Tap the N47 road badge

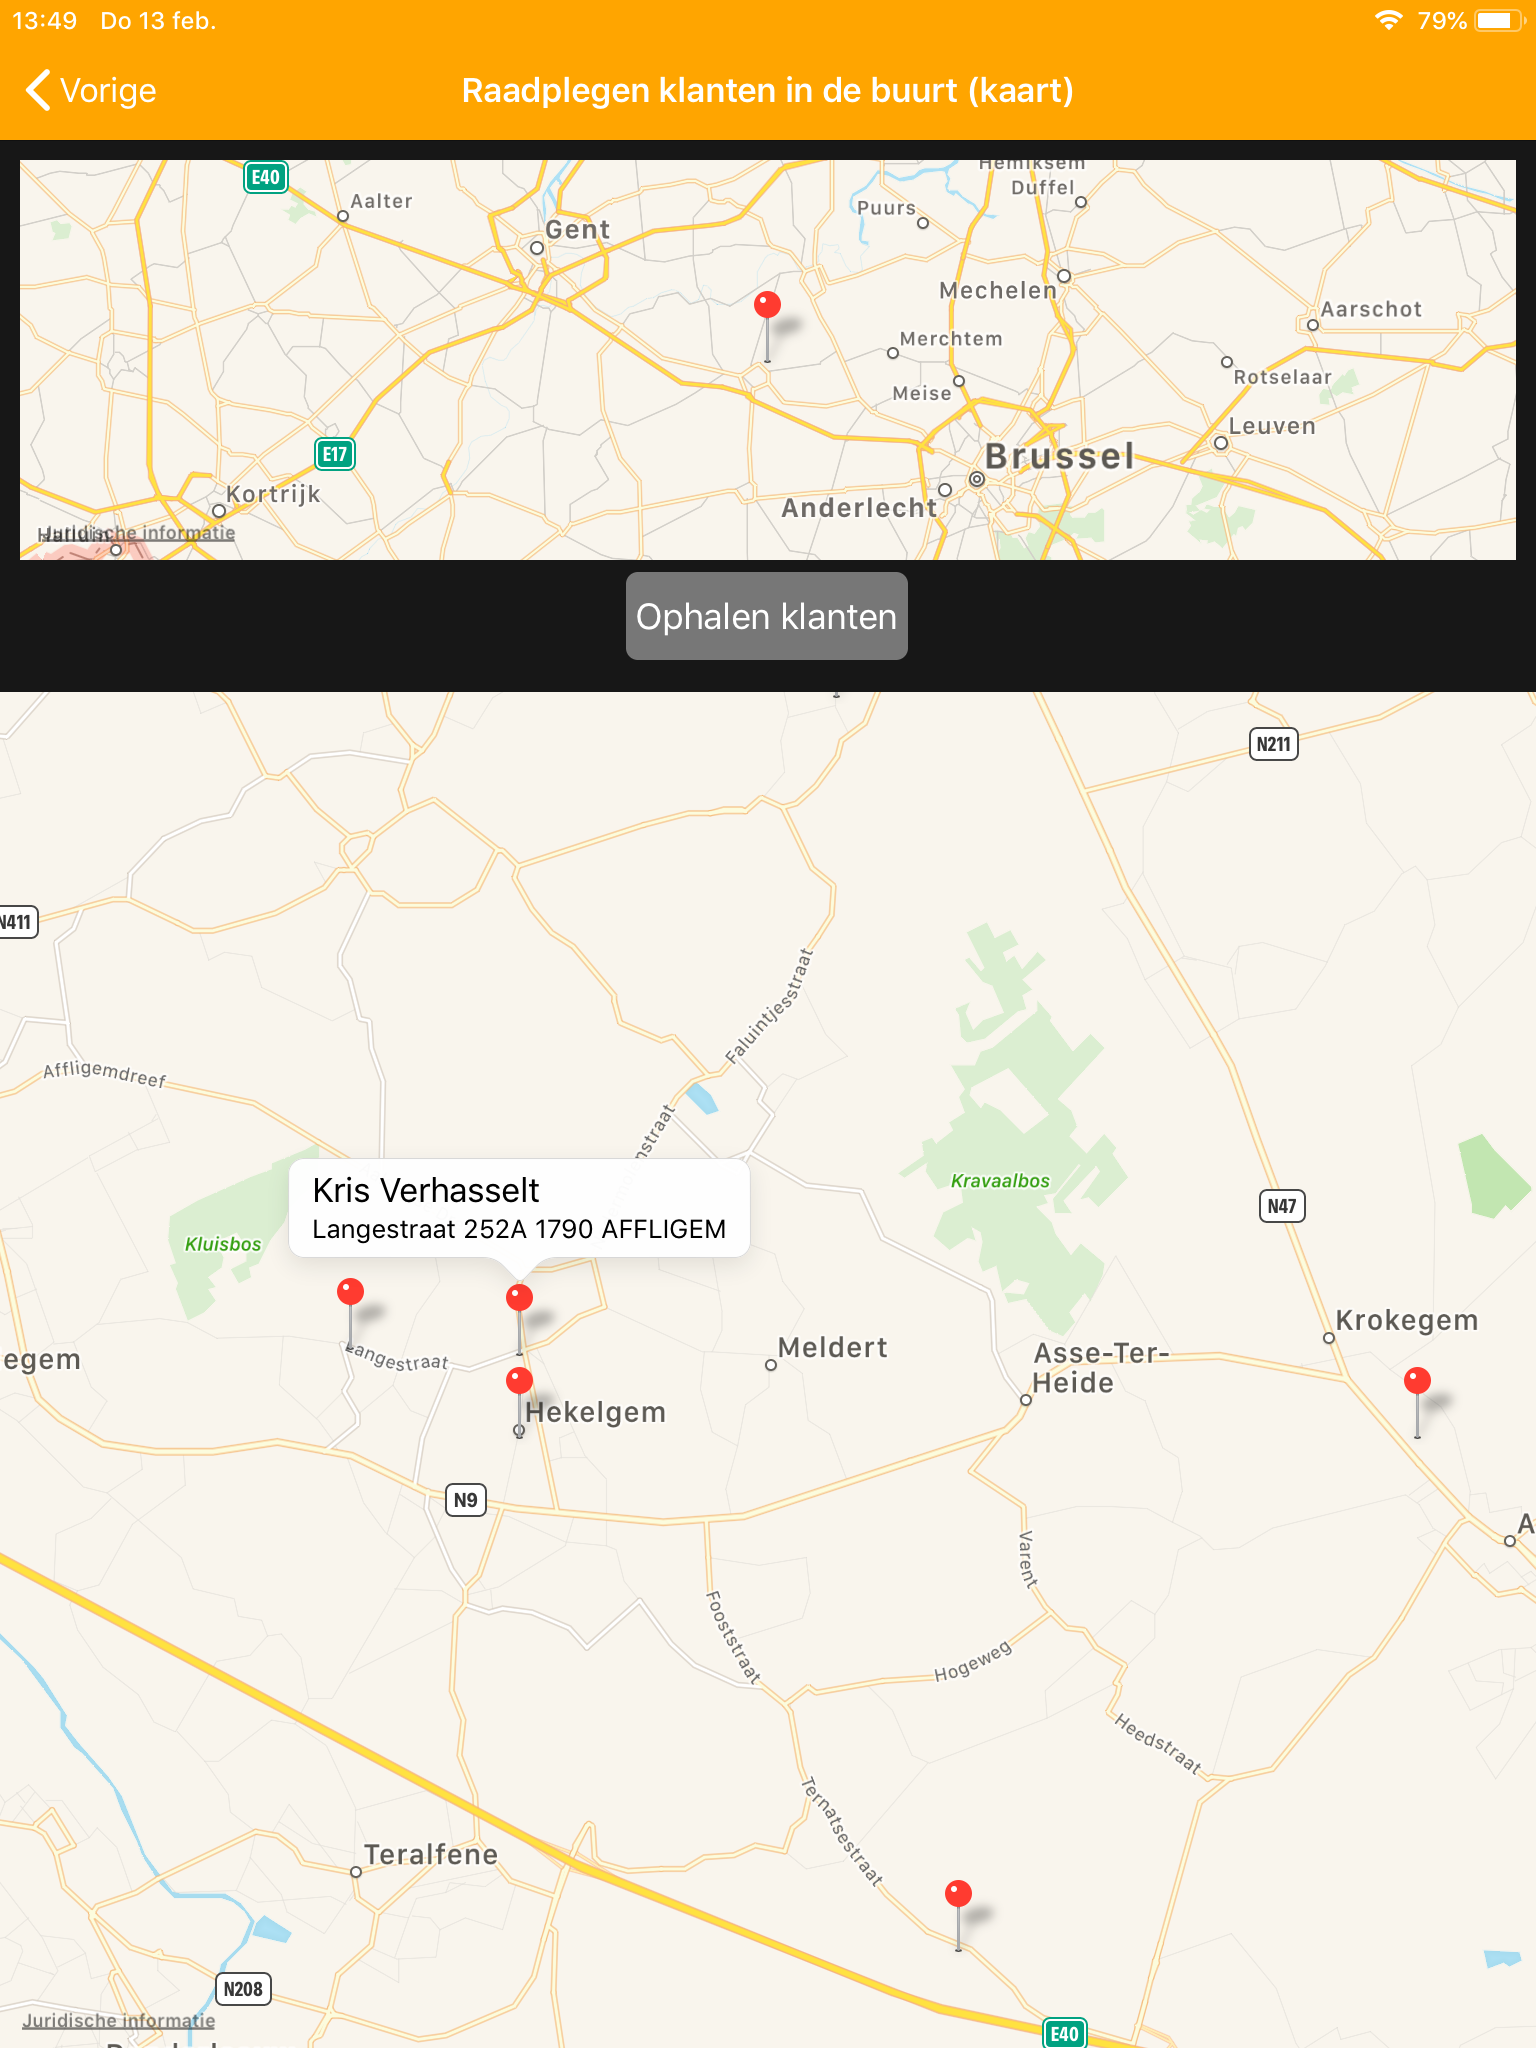(1281, 1206)
